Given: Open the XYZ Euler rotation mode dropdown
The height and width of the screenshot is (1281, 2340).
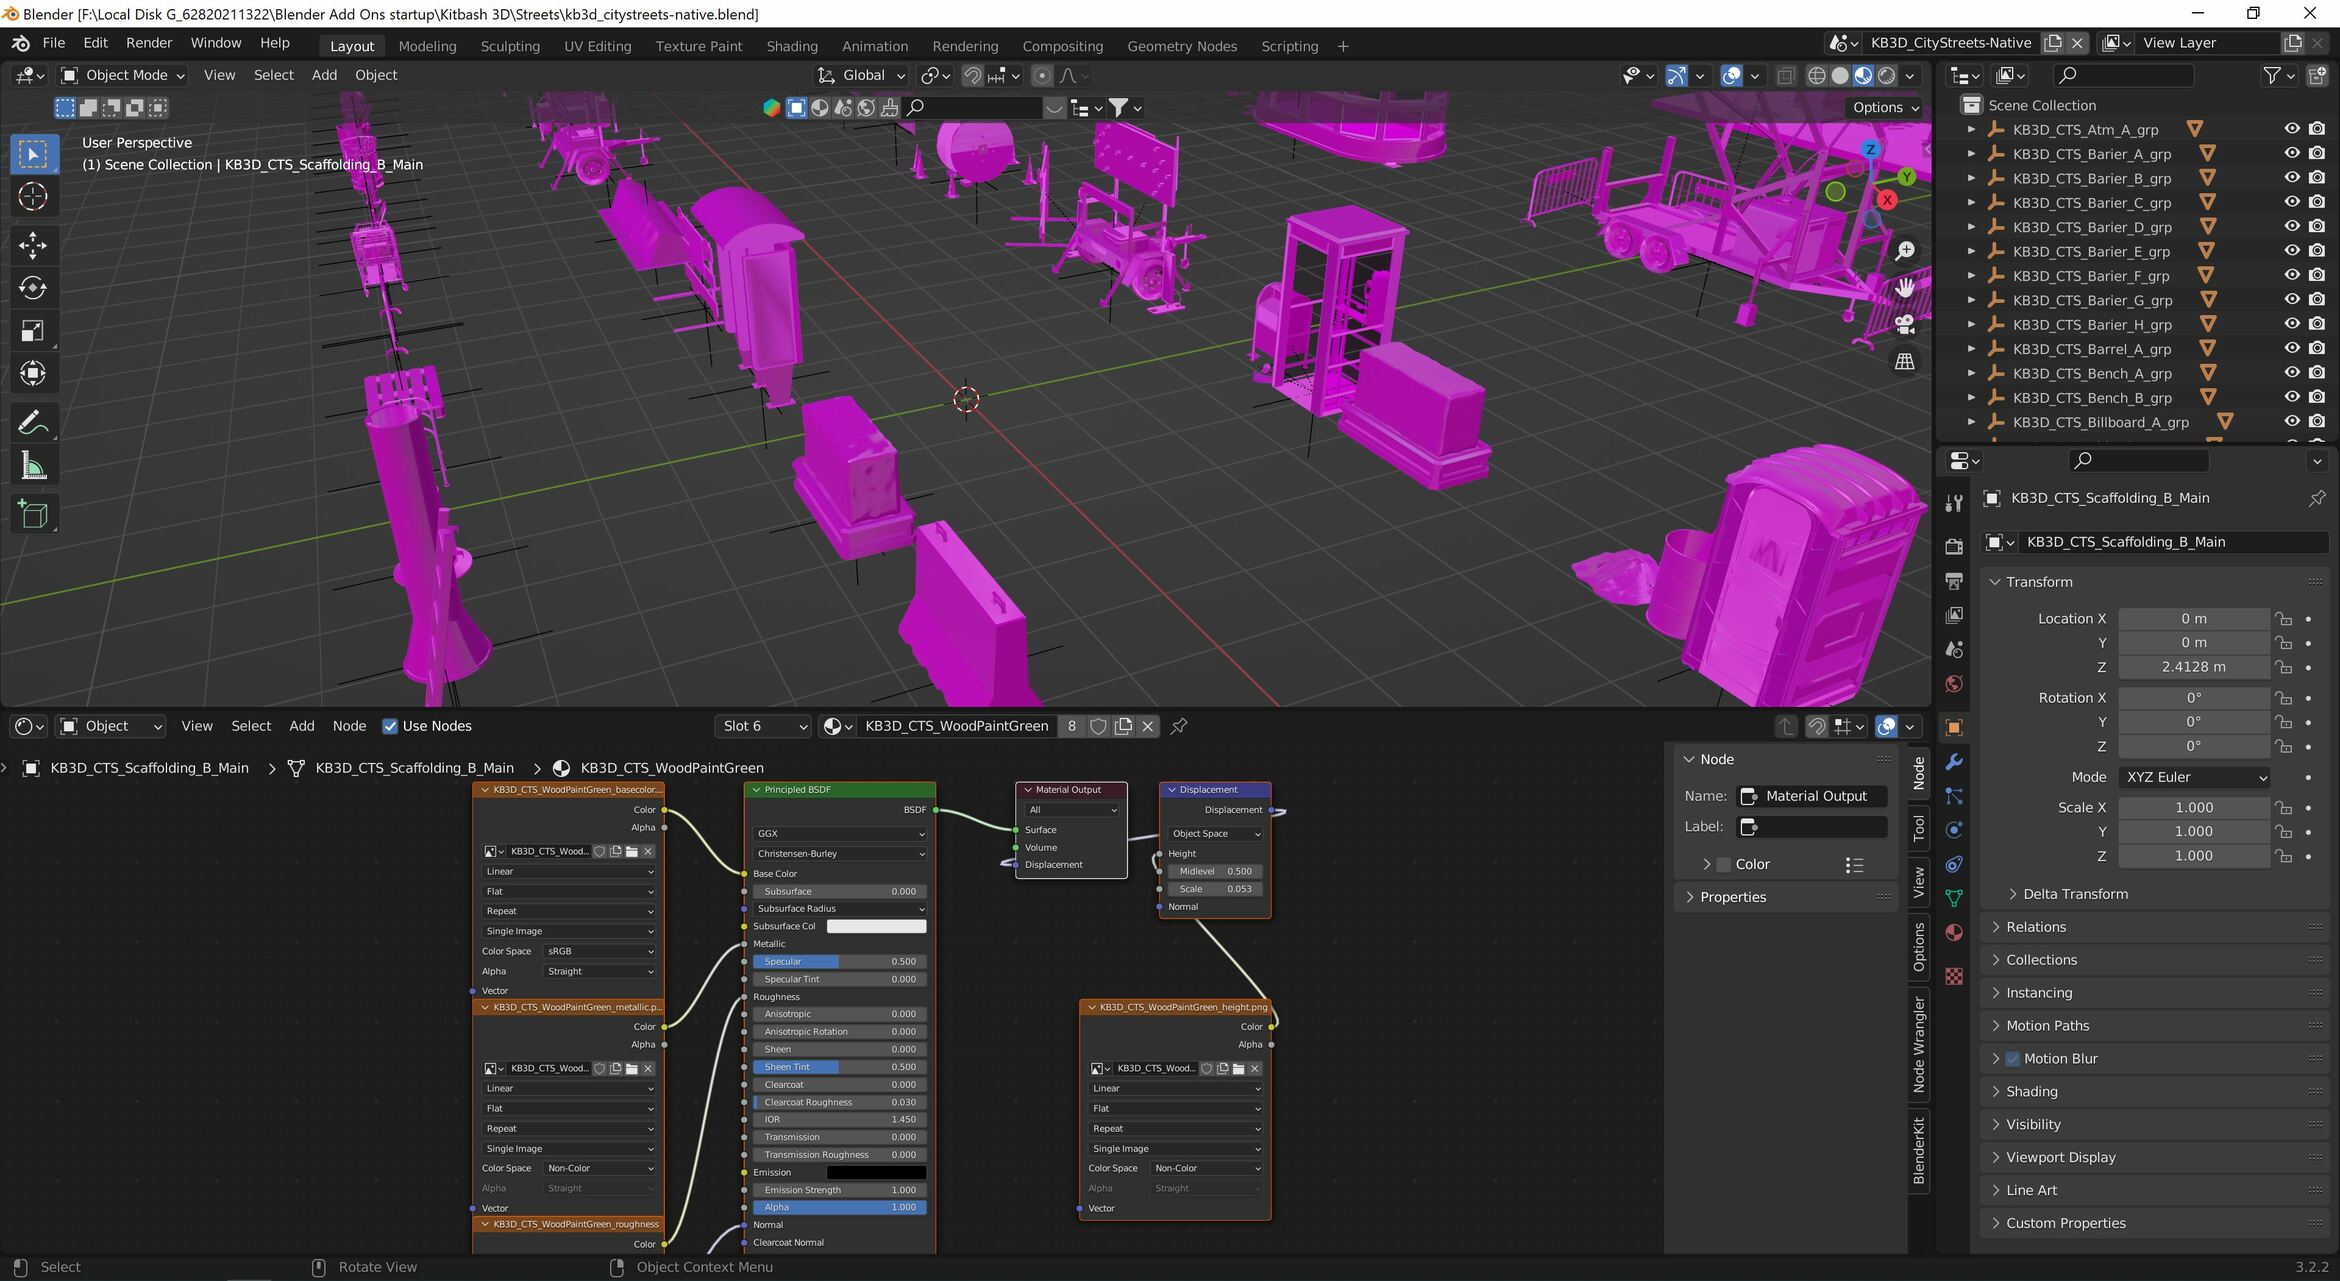Looking at the screenshot, I should click(x=2194, y=777).
